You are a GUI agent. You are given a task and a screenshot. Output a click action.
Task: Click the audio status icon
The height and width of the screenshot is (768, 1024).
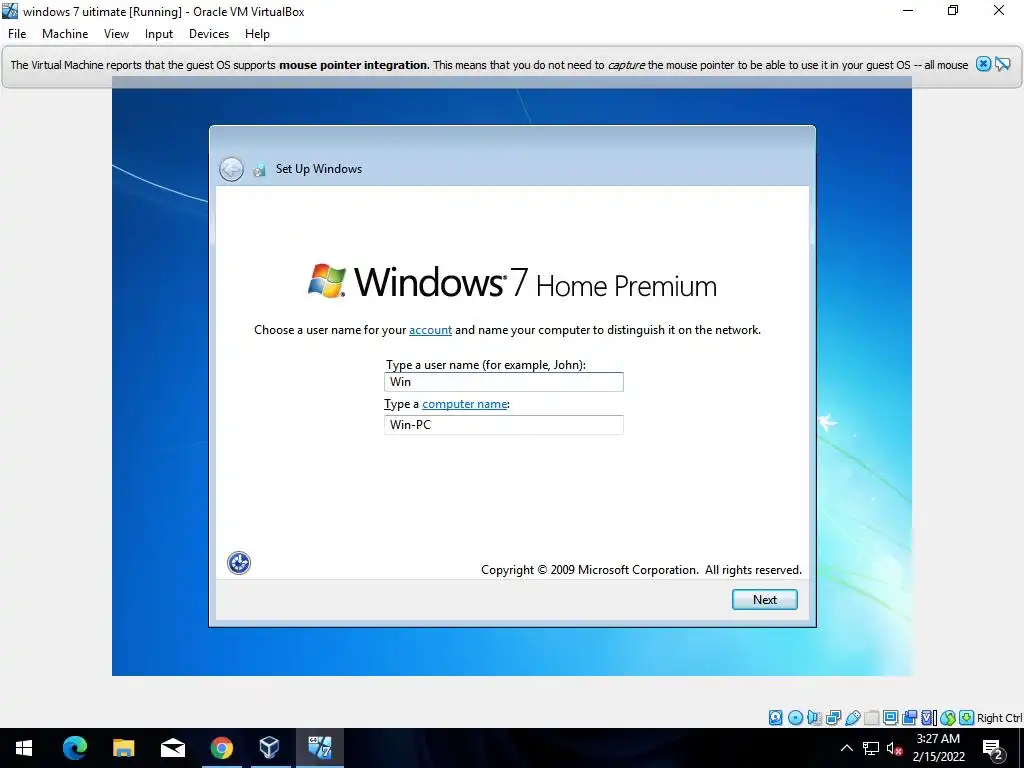pyautogui.click(x=814, y=718)
